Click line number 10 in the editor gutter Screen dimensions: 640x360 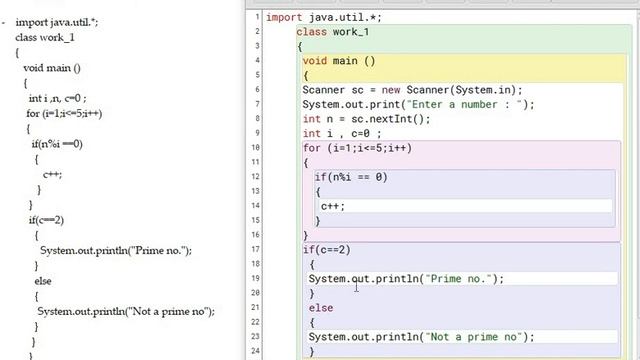(256, 147)
